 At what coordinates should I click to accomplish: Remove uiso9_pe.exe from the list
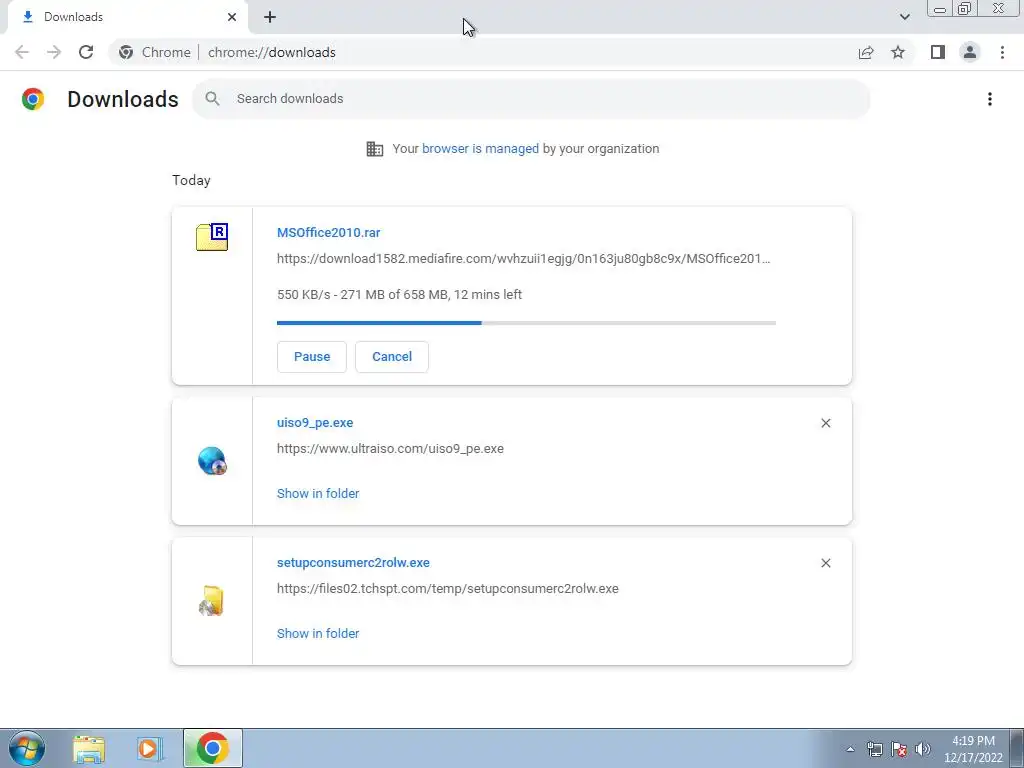coord(826,423)
